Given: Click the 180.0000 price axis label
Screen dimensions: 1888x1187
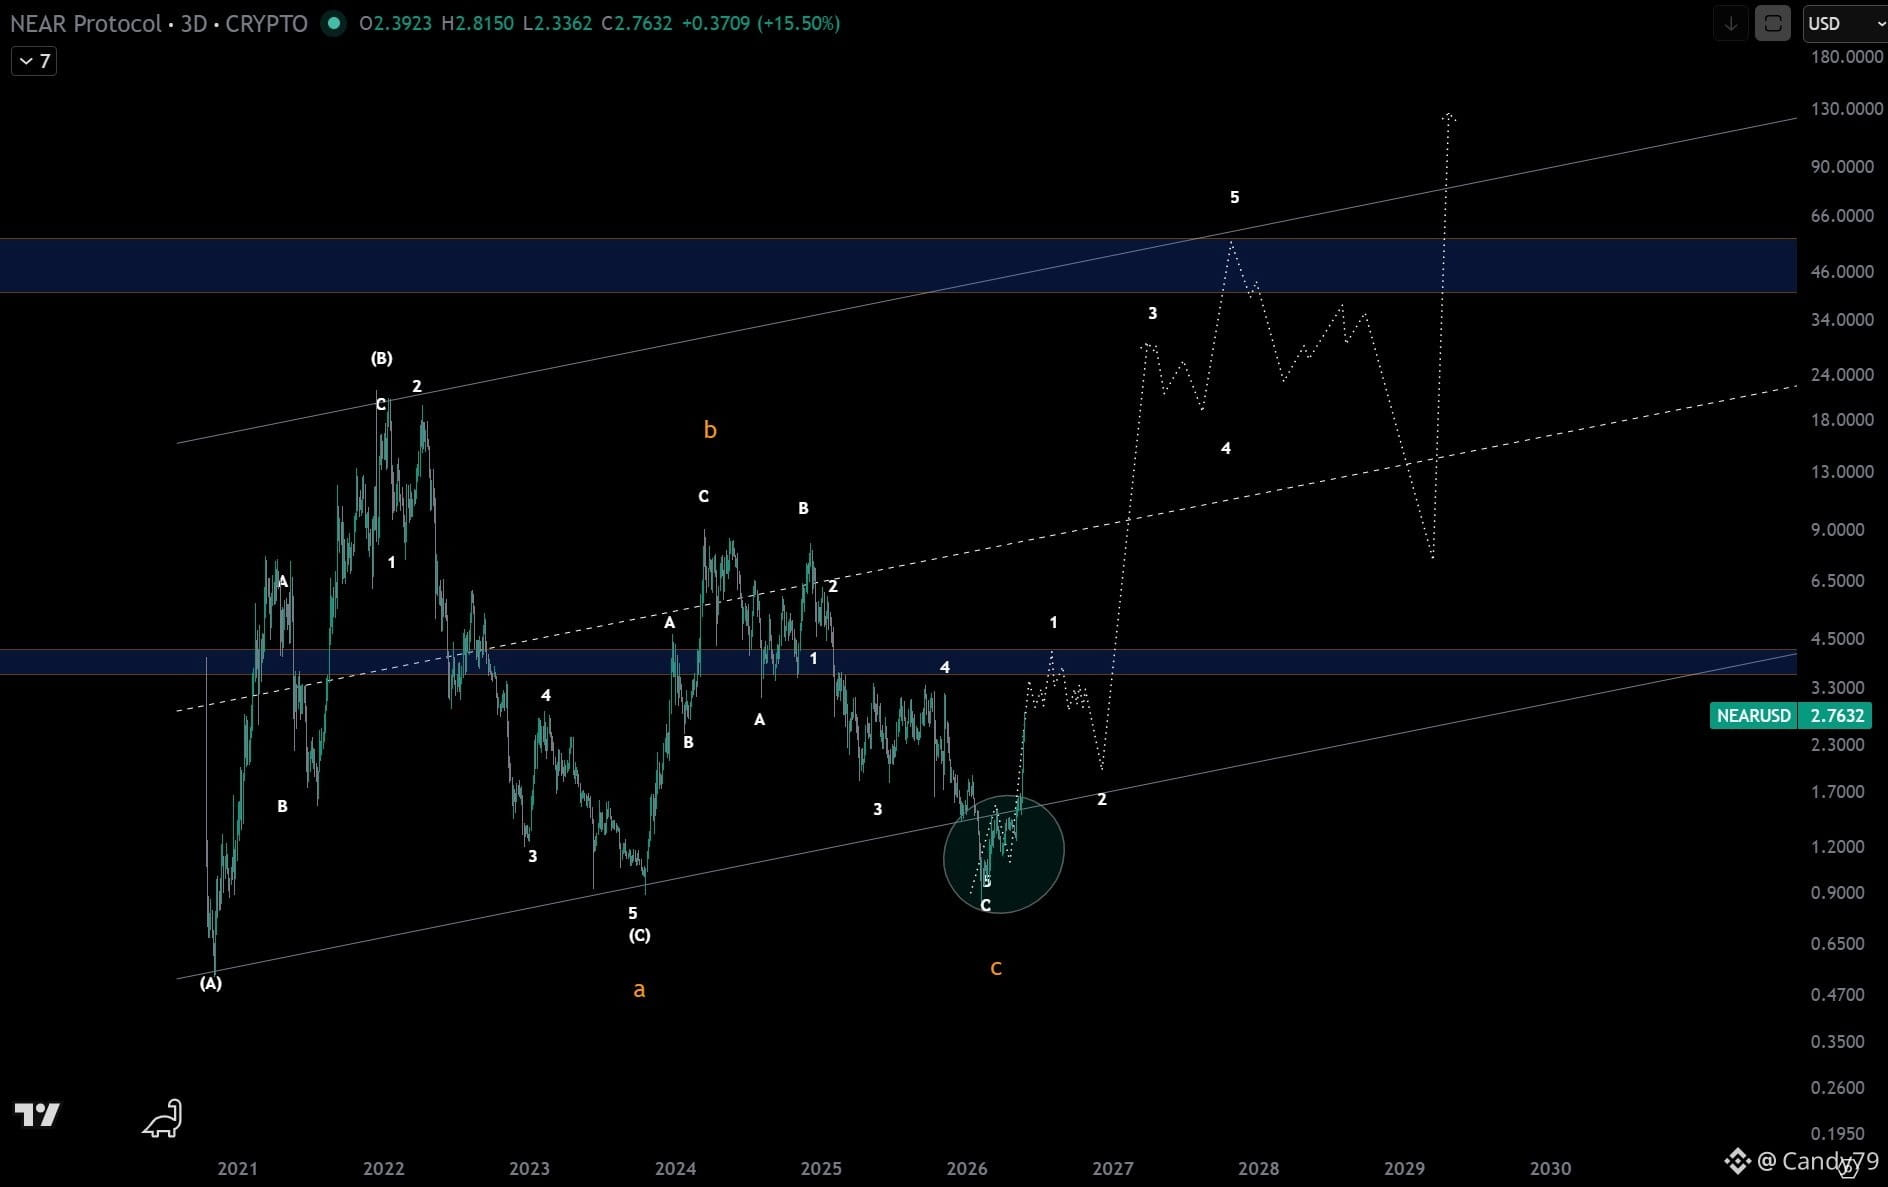Looking at the screenshot, I should [1846, 57].
